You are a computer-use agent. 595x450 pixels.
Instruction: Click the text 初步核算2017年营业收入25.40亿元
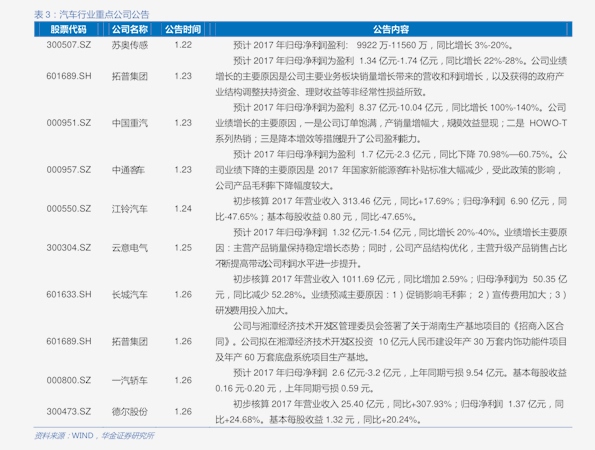click(310, 404)
